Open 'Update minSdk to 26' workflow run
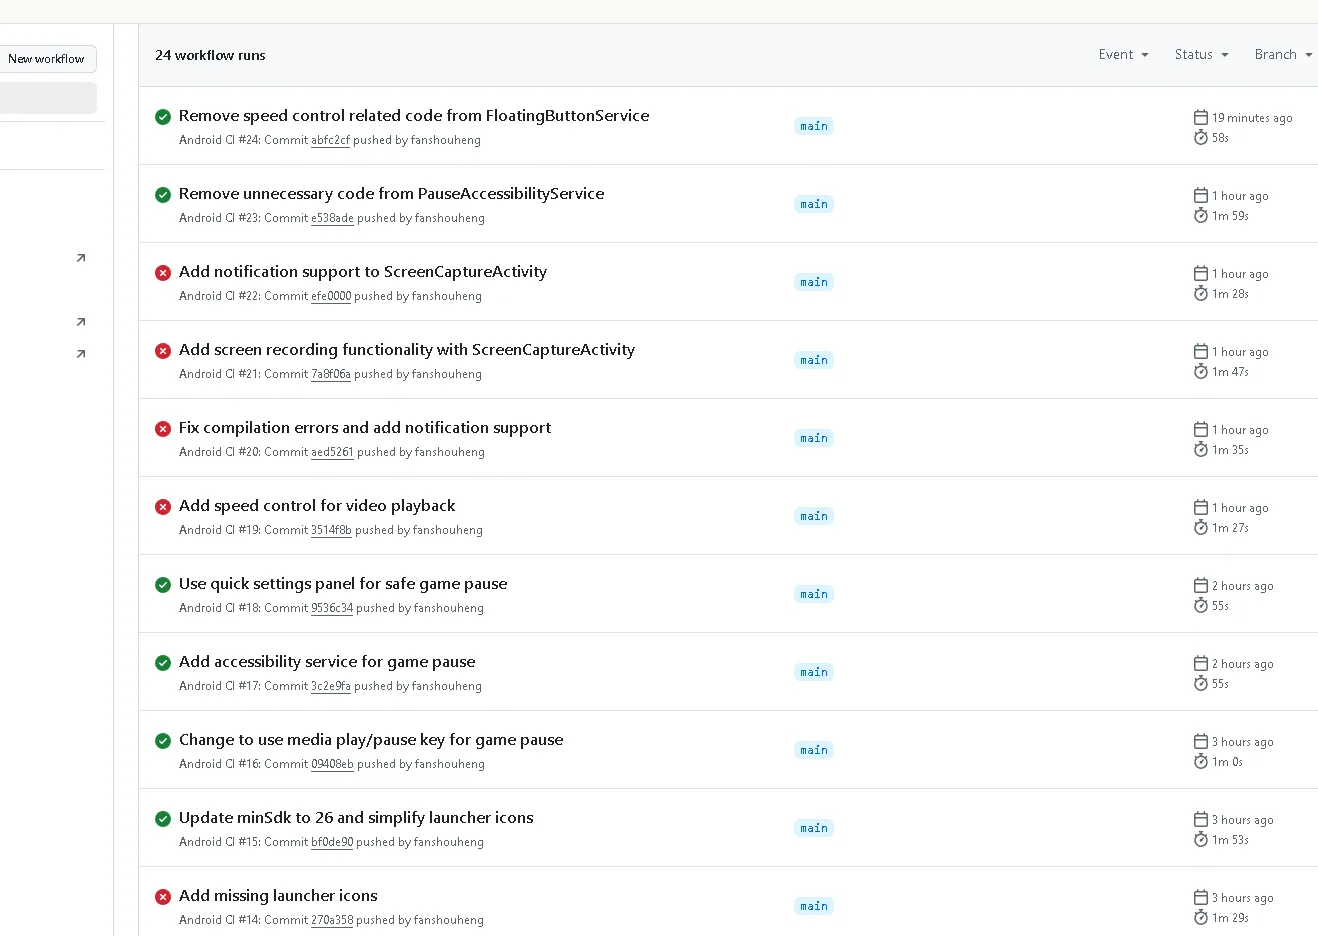This screenshot has width=1318, height=936. click(x=356, y=818)
